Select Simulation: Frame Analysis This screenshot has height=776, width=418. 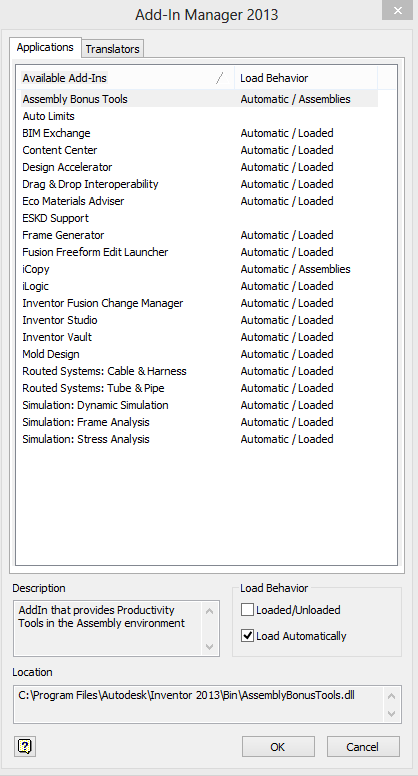pyautogui.click(x=198, y=422)
